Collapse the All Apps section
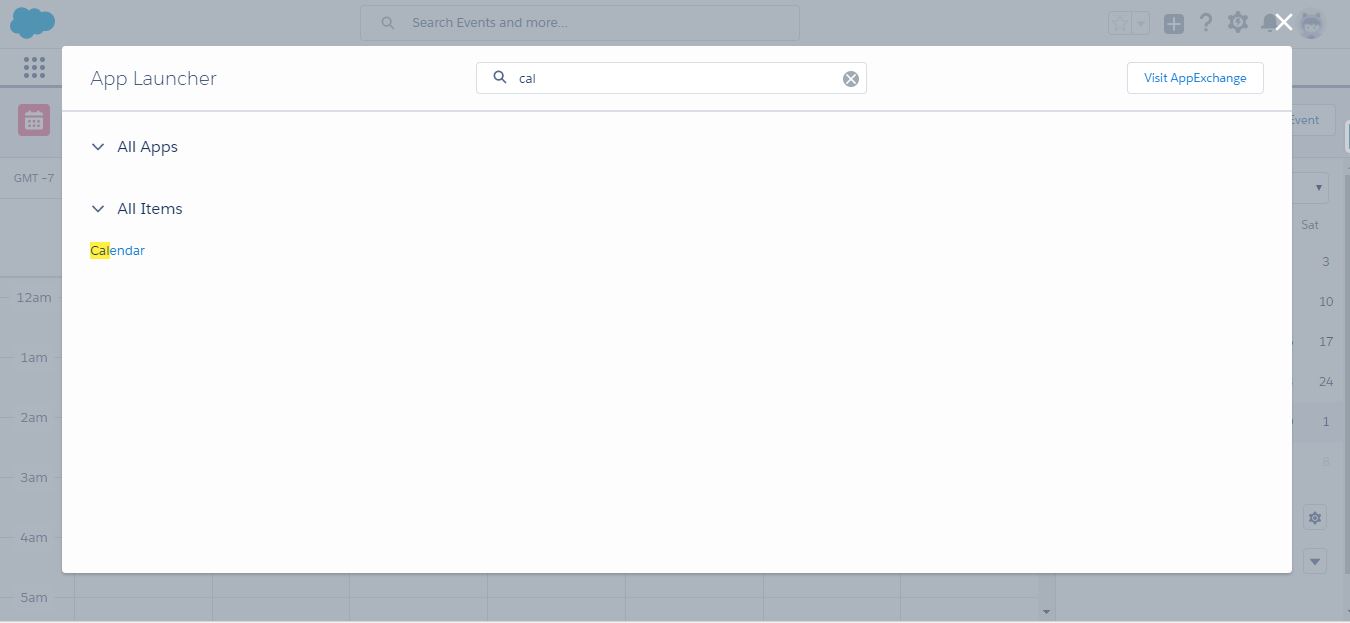1350x623 pixels. pyautogui.click(x=98, y=146)
